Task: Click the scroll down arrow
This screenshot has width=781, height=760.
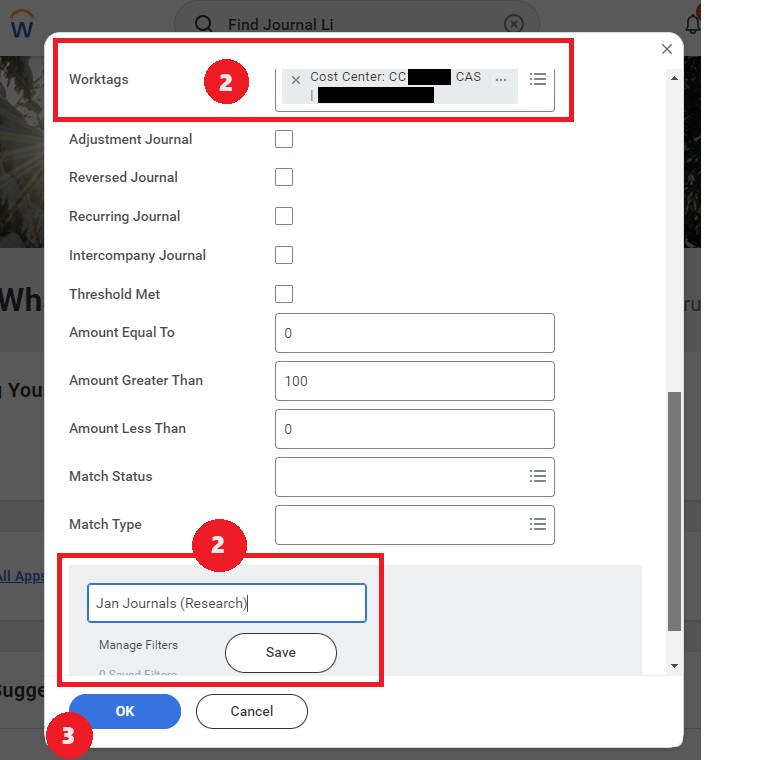Action: [x=674, y=666]
